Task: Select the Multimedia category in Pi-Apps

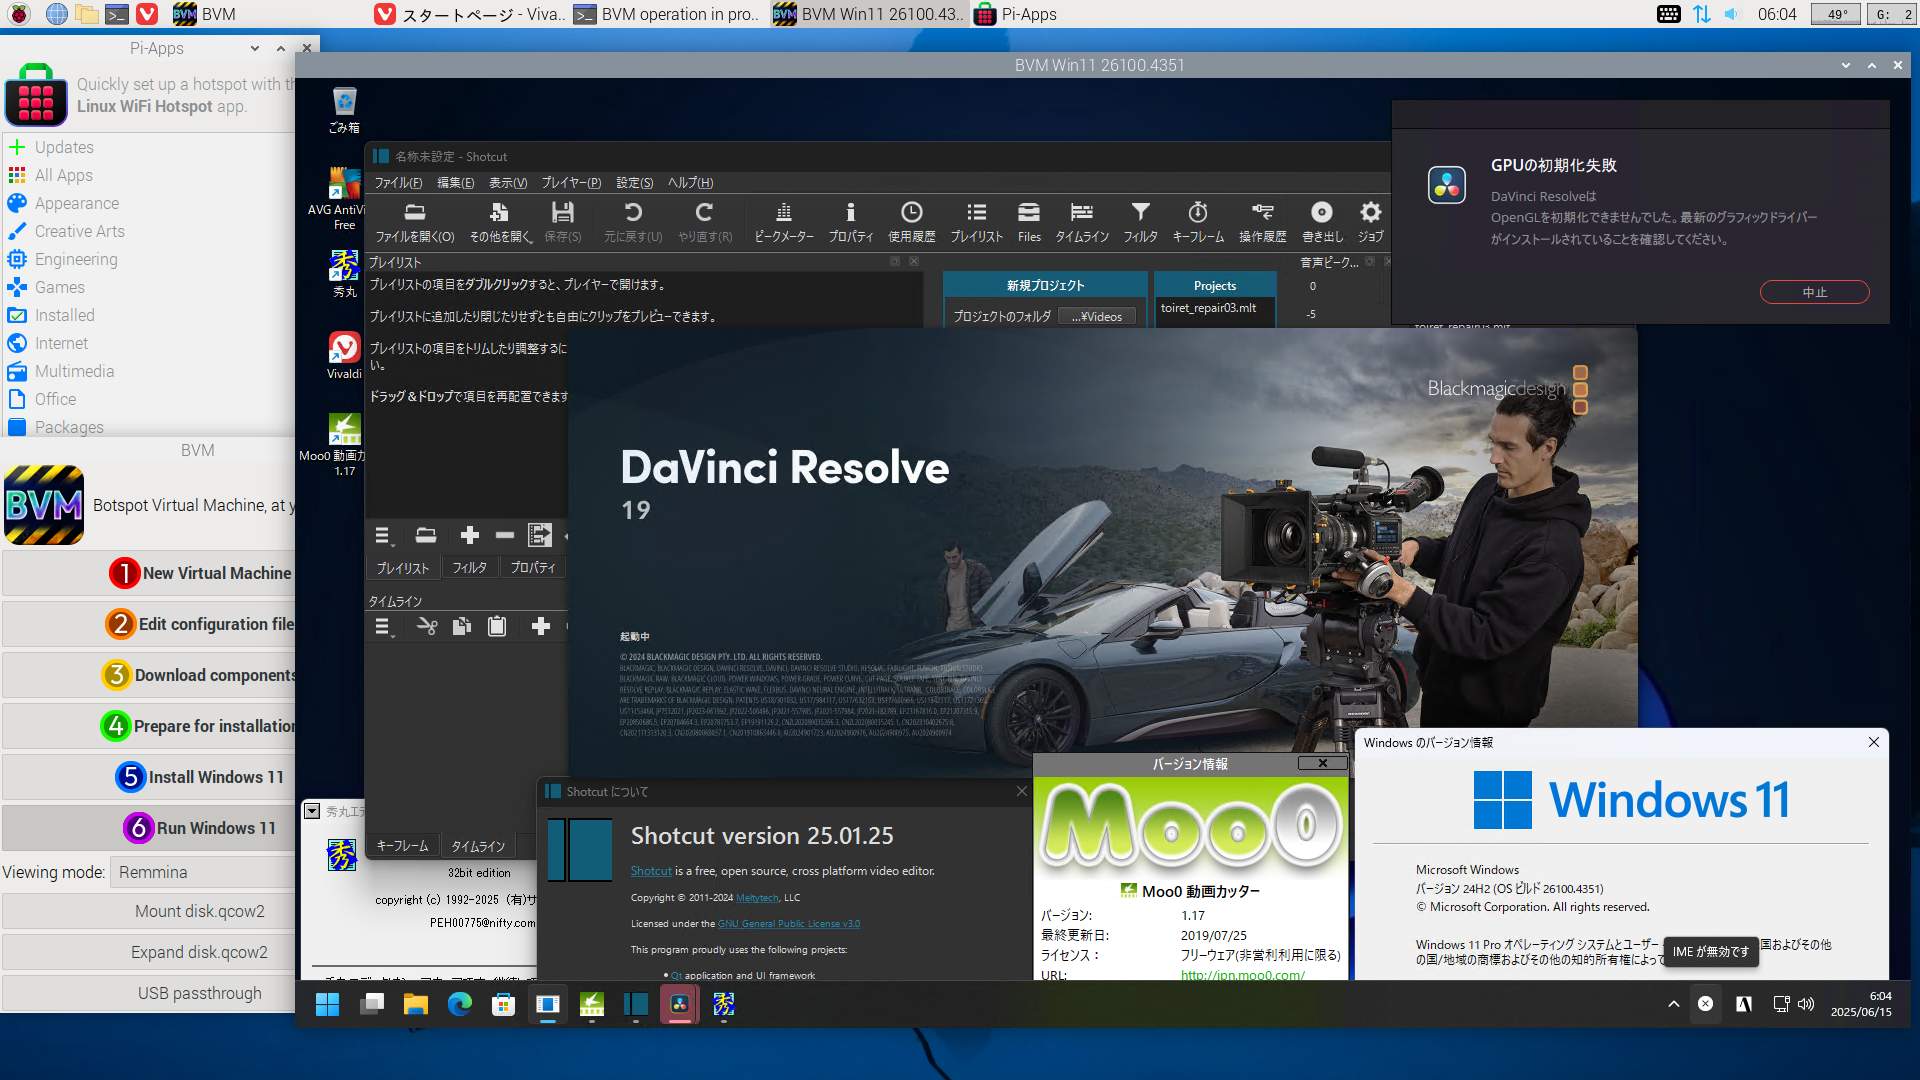Action: click(x=74, y=371)
